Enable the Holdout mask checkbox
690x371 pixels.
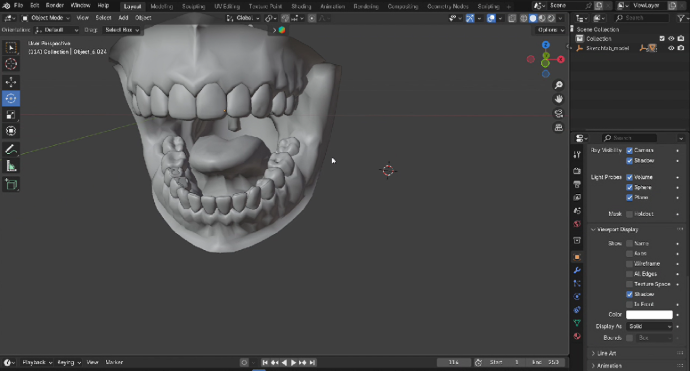click(x=629, y=214)
